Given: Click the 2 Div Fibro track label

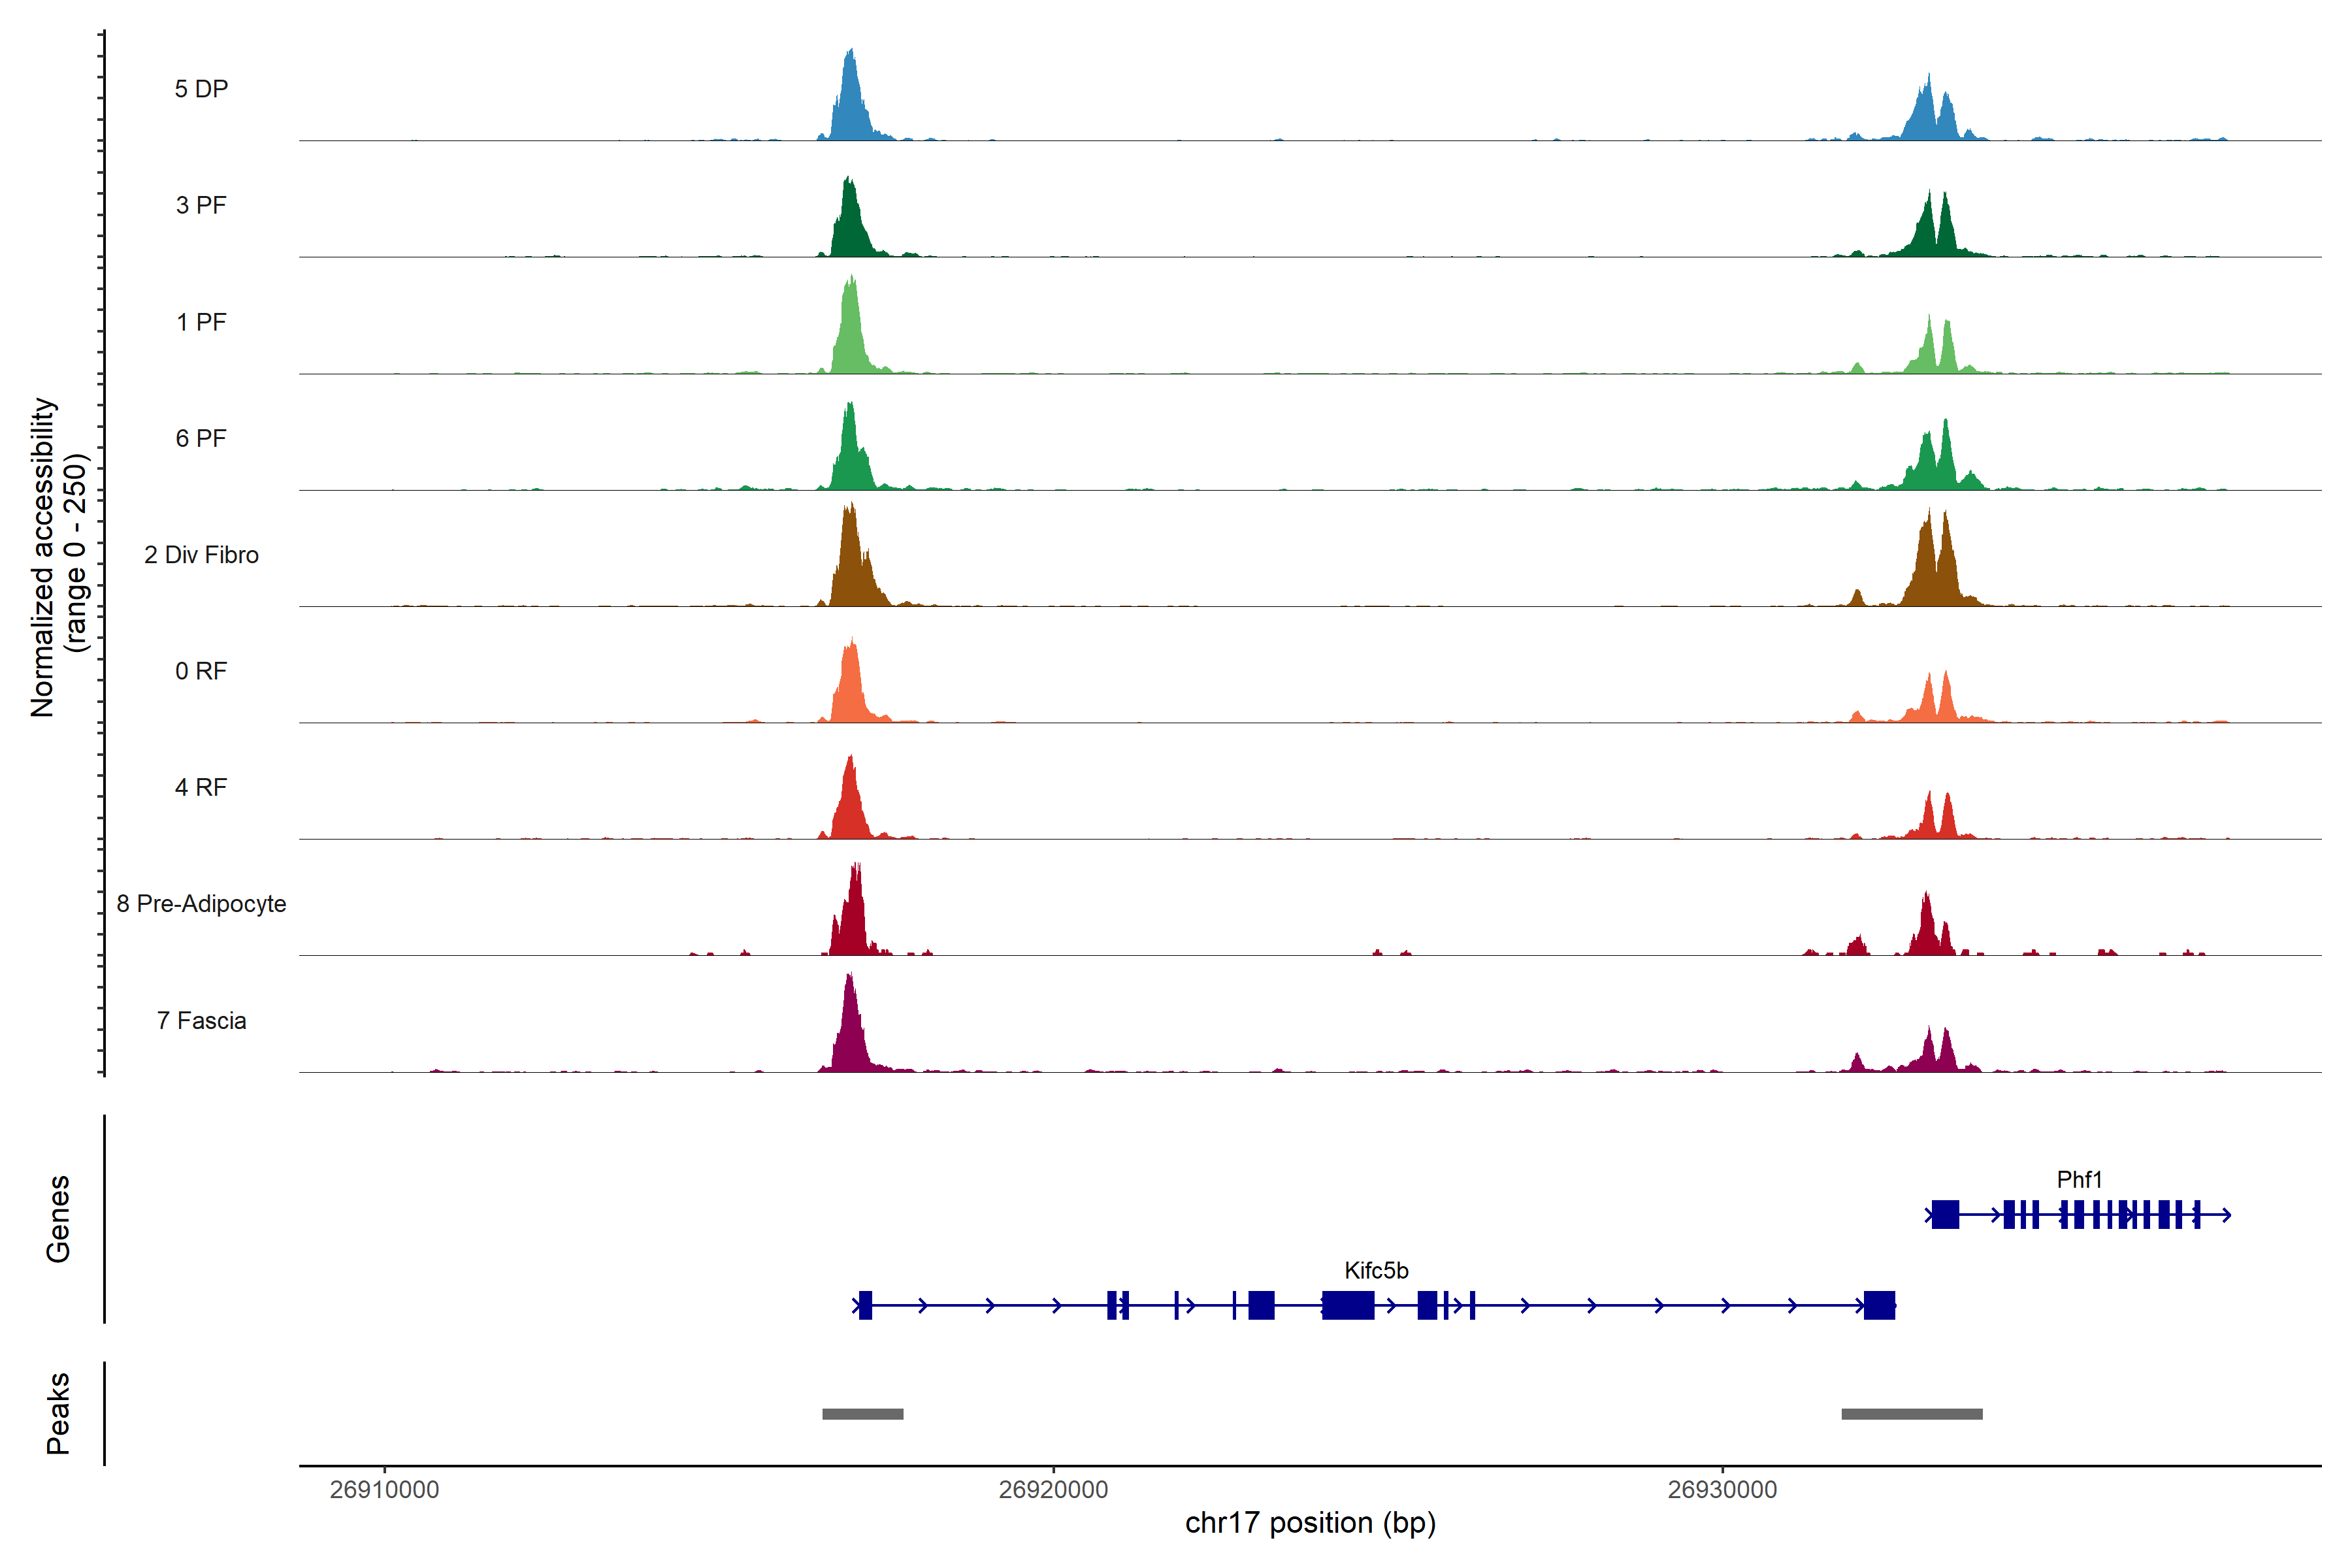Looking at the screenshot, I should pyautogui.click(x=201, y=555).
